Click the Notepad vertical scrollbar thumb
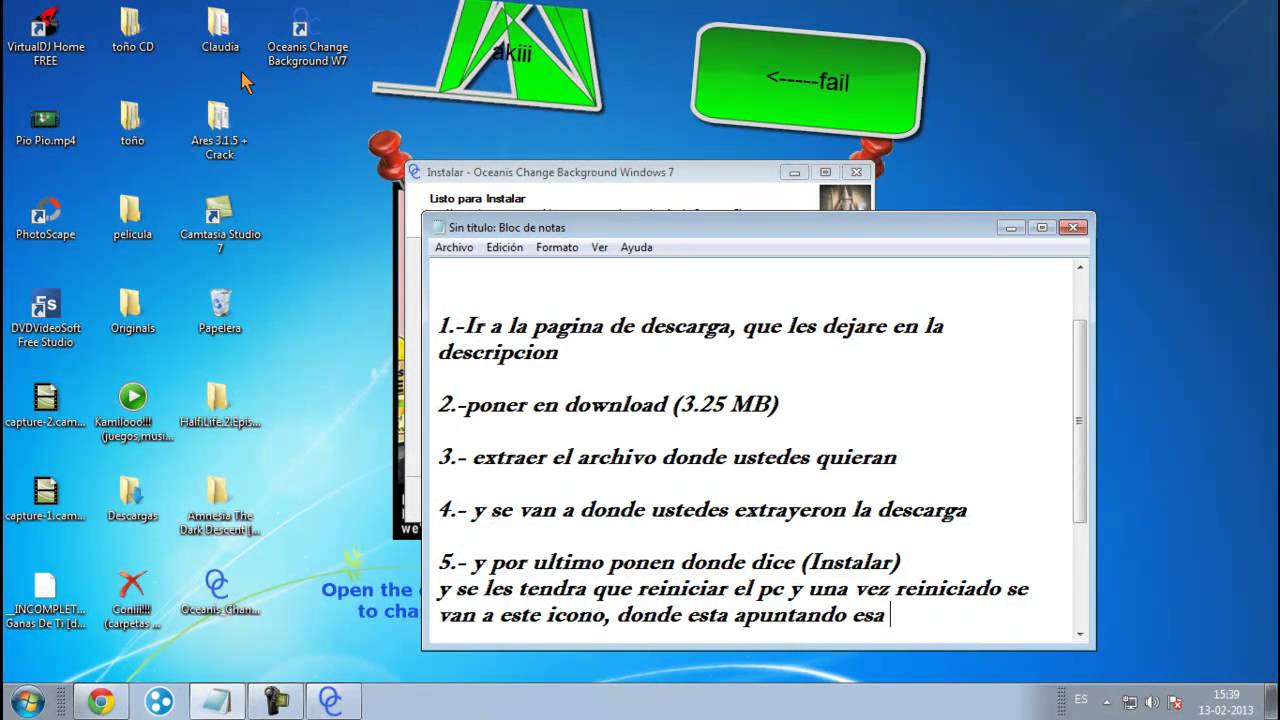This screenshot has height=720, width=1280. point(1080,421)
